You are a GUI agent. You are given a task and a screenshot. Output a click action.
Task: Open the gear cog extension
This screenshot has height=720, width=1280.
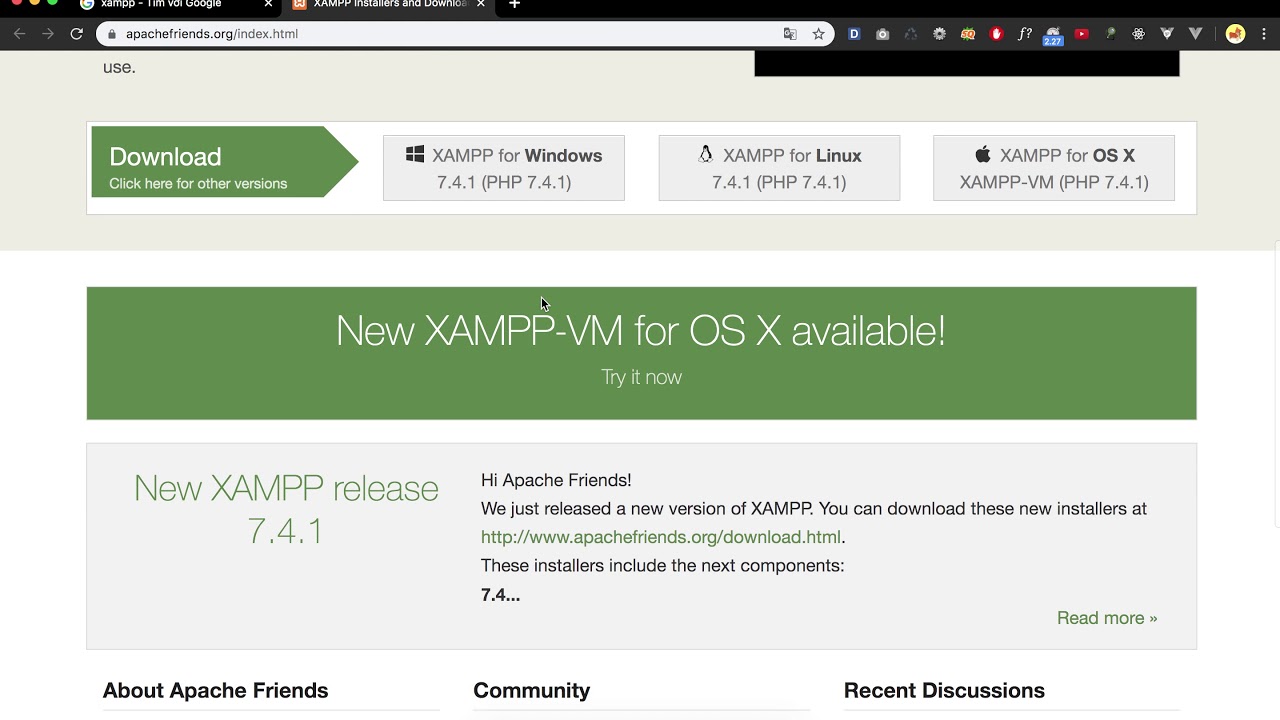[939, 34]
